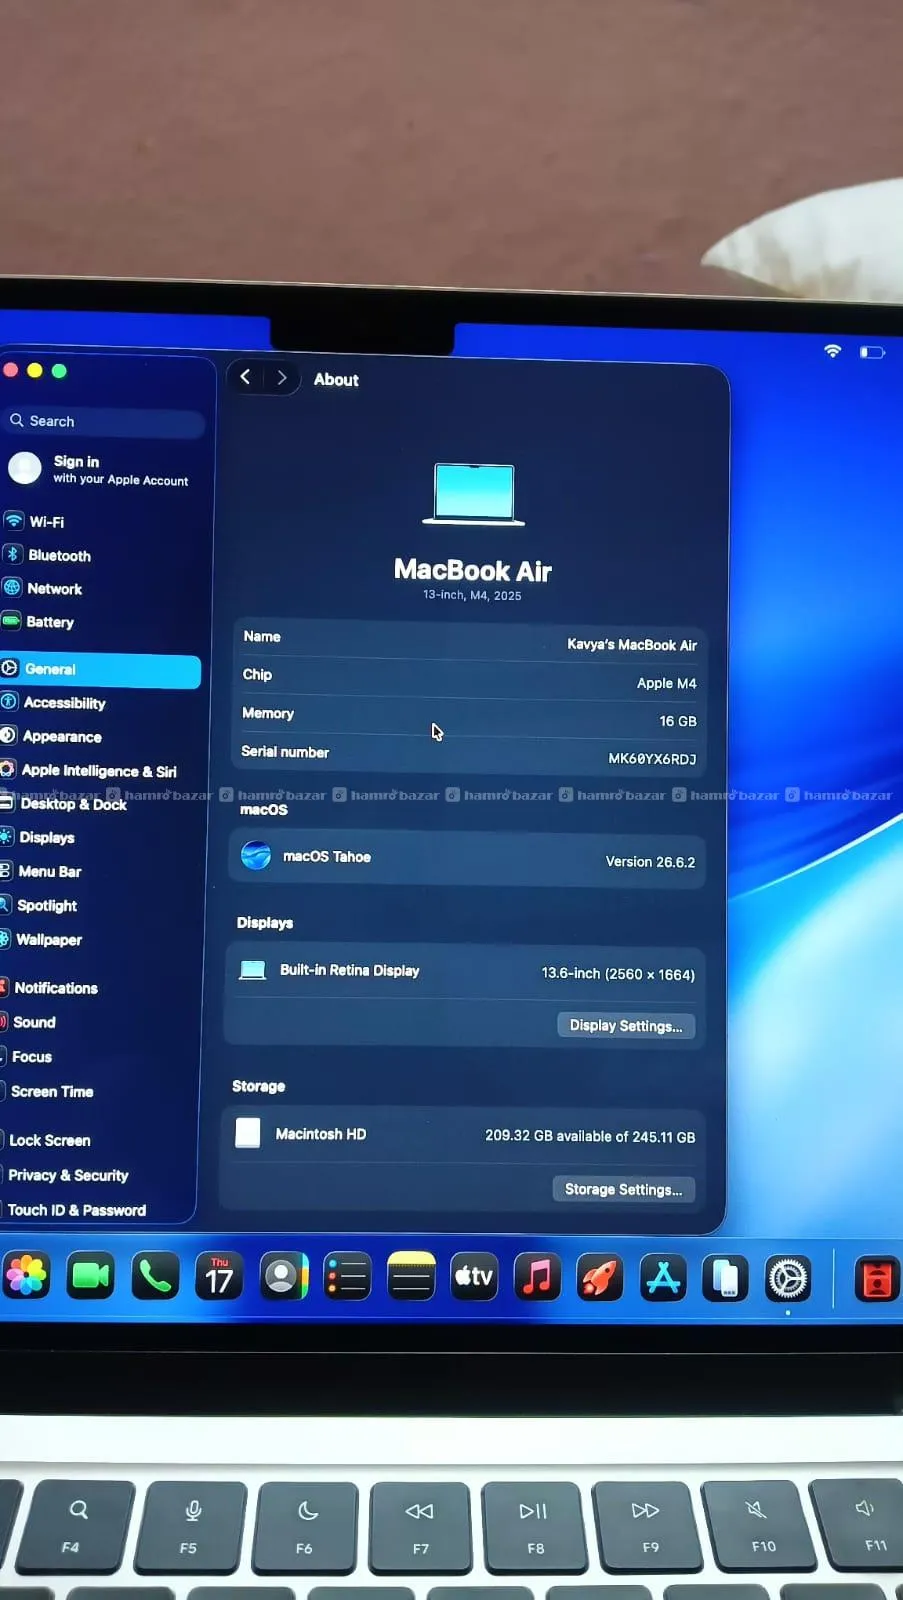
Task: Open Photos app in the Dock
Action: [x=26, y=1276]
